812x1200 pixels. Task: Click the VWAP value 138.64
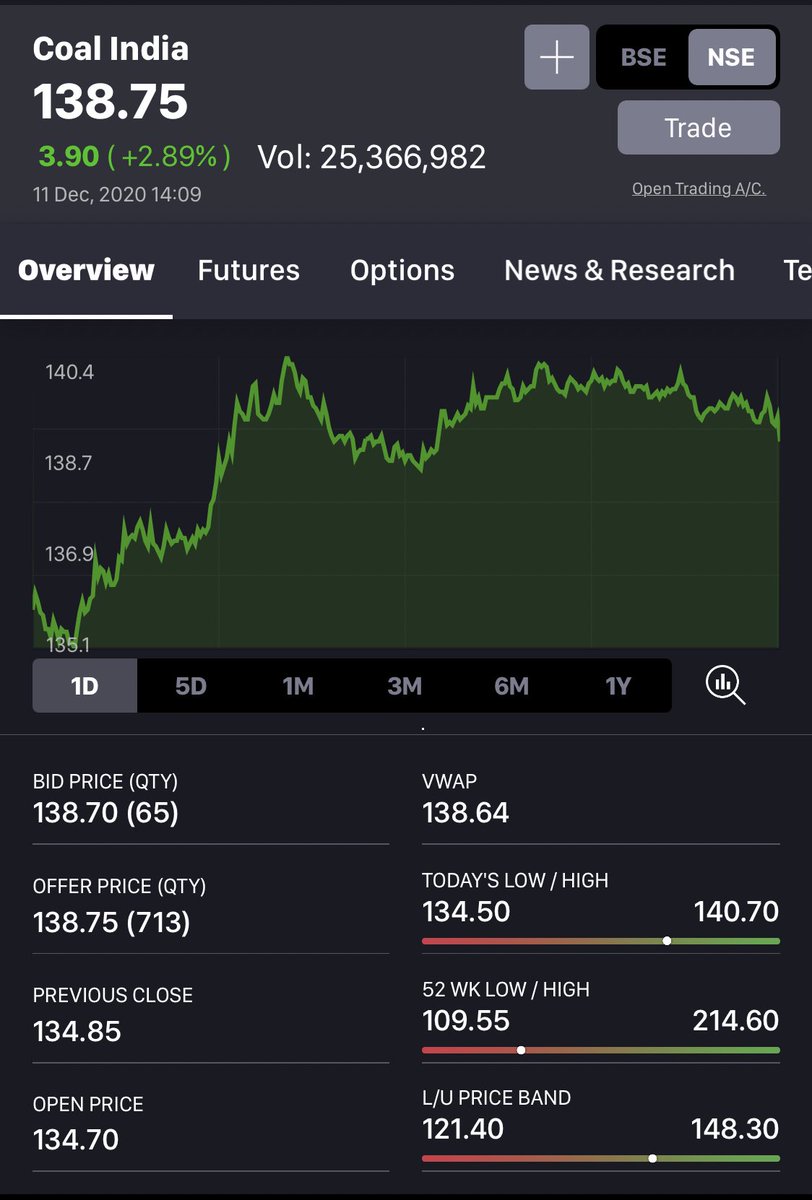[466, 813]
